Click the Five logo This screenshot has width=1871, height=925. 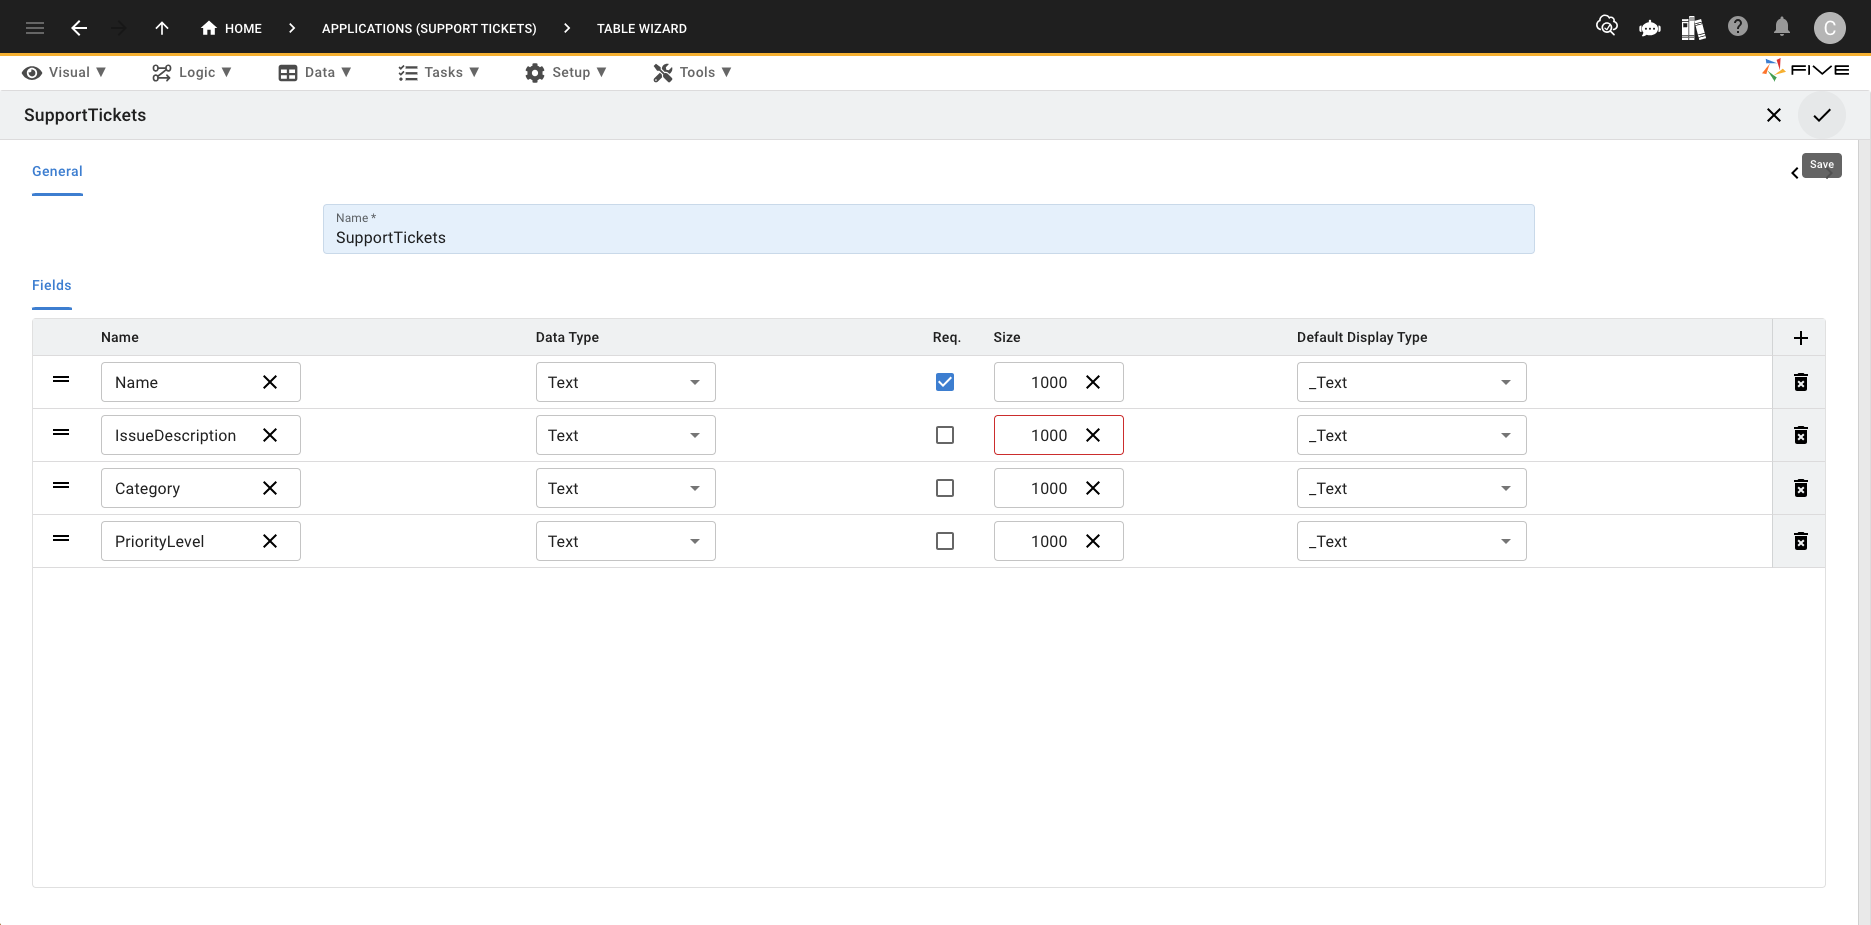pos(1806,70)
